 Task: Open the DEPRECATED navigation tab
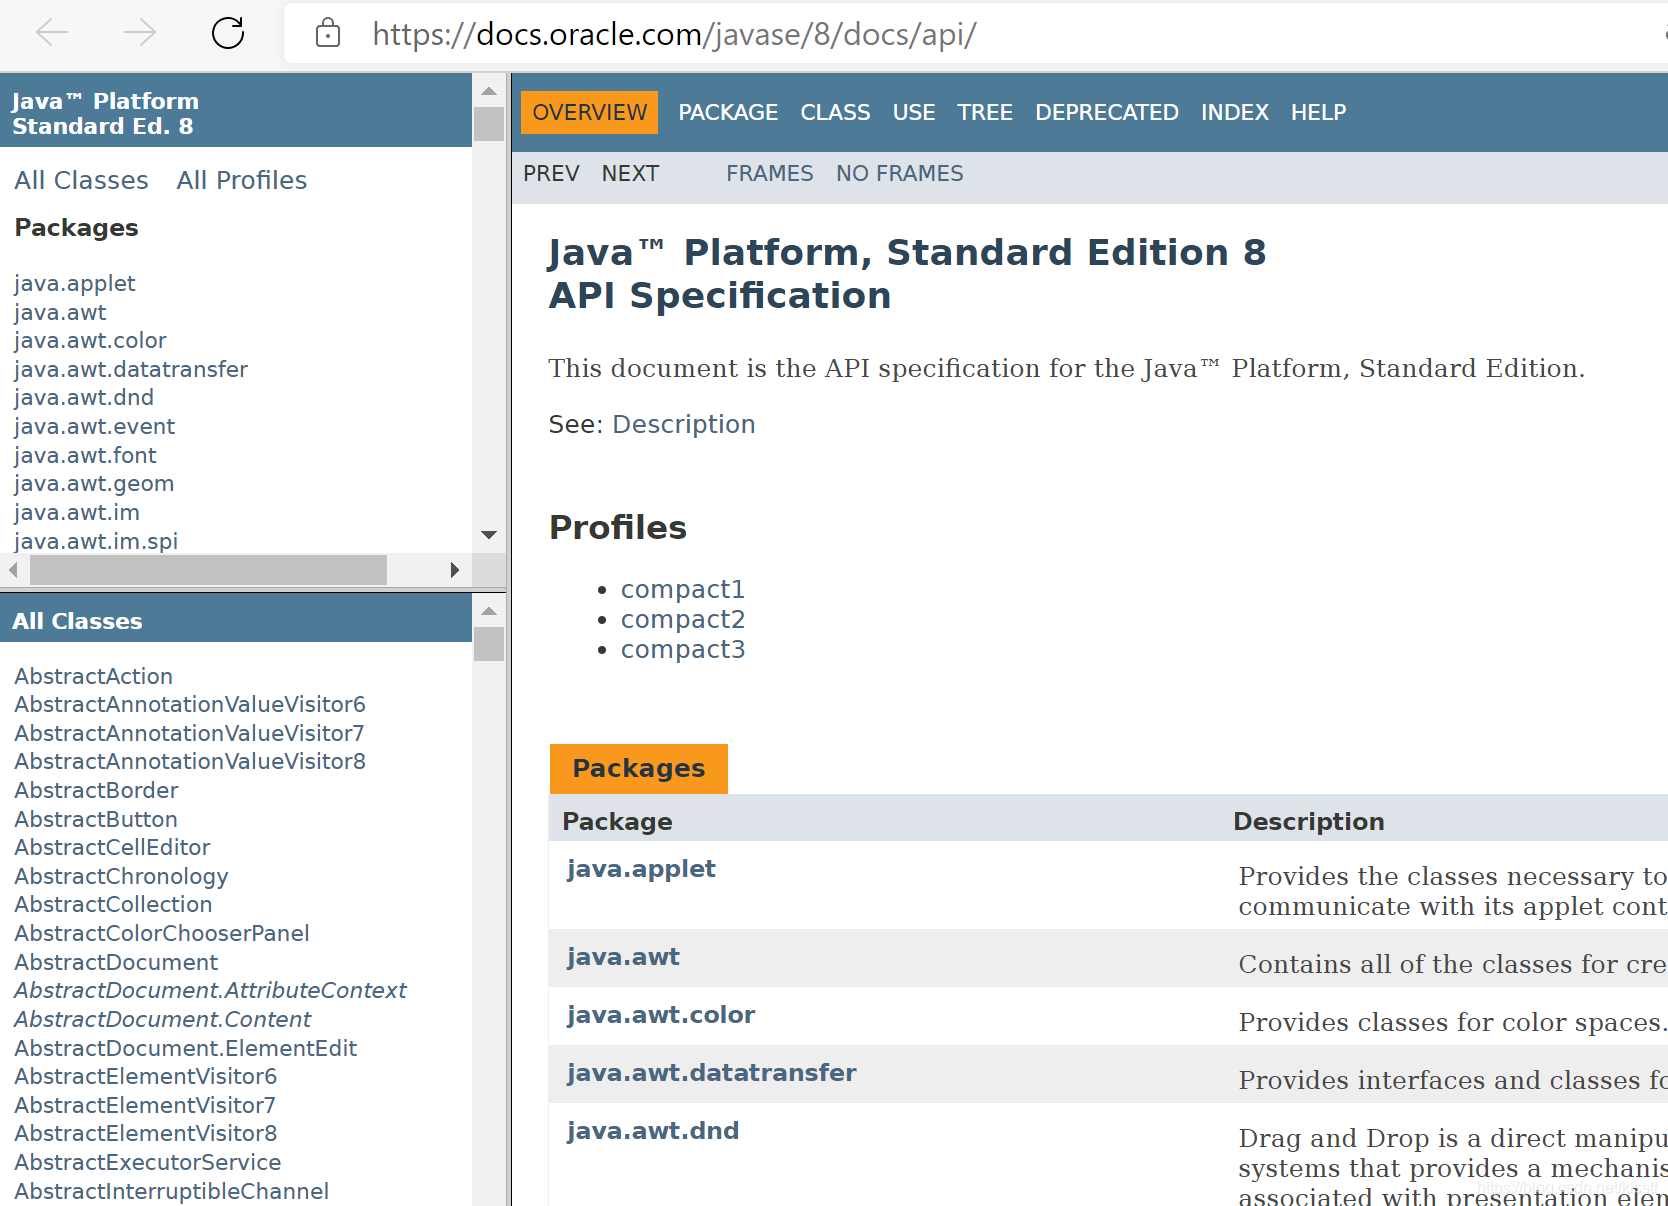point(1106,112)
